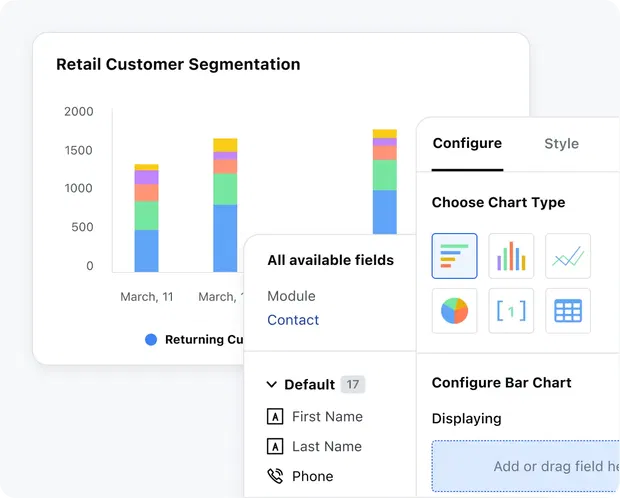
Task: Choose the pie chart type
Action: 454,311
